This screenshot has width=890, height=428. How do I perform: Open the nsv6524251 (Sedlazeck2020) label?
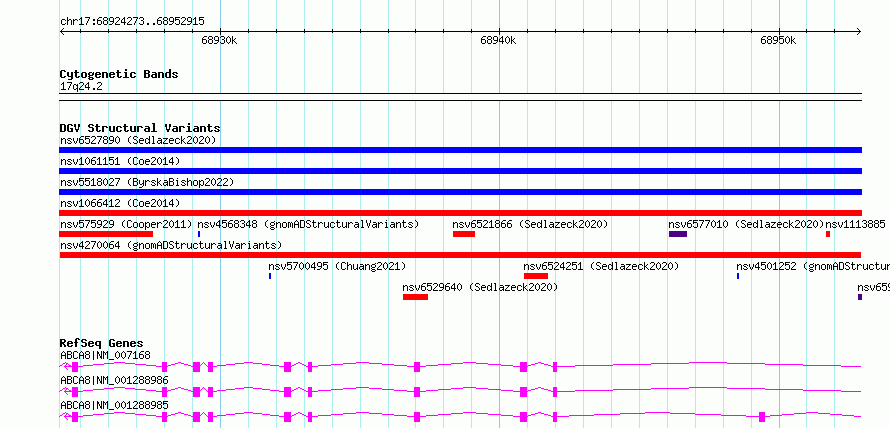[x=601, y=266]
